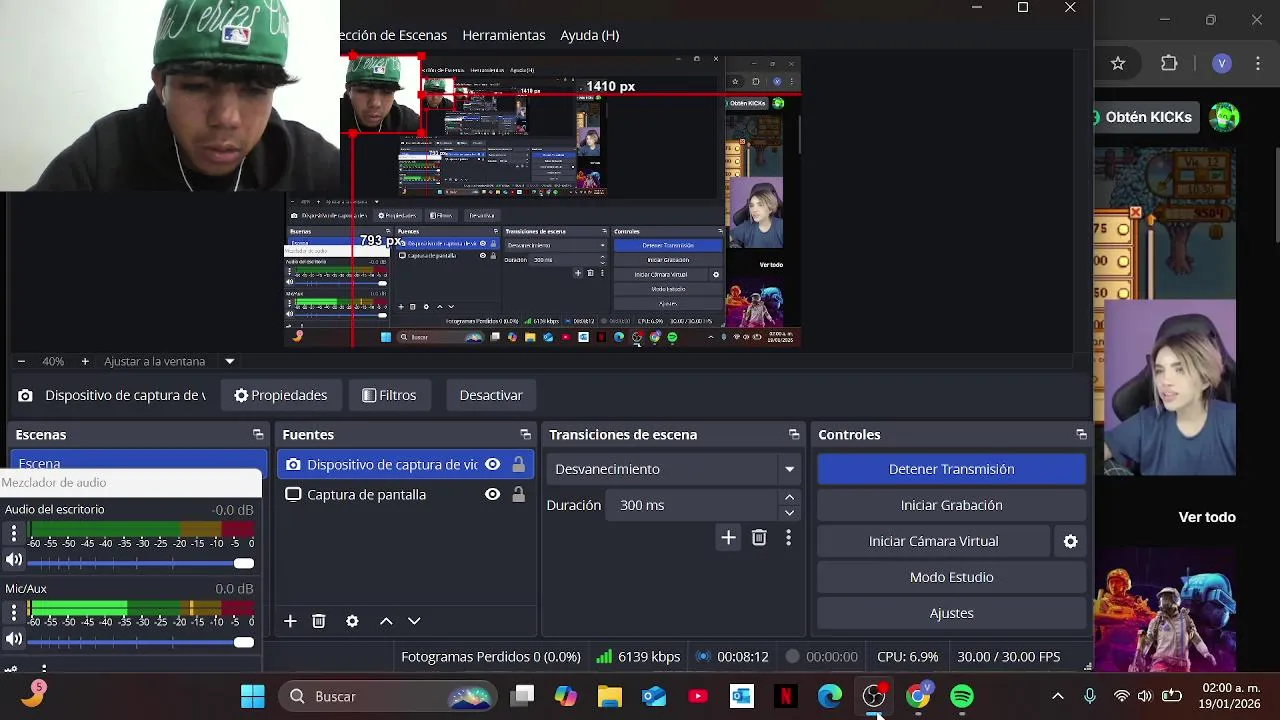Click Iniciar Grabación
The image size is (1280, 720).
[951, 505]
